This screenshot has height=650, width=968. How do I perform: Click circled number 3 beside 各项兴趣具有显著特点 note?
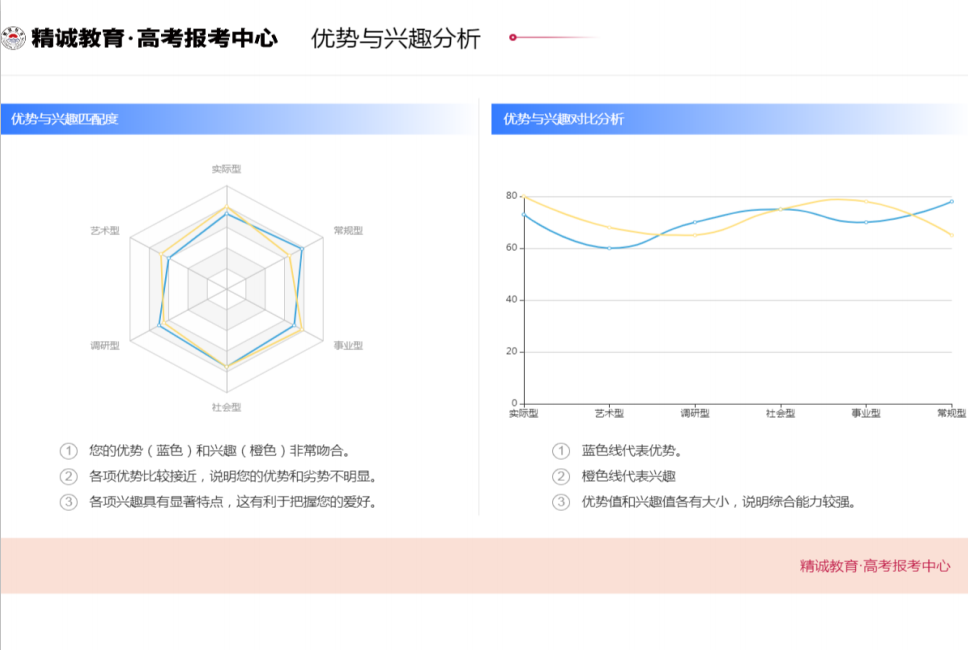click(x=68, y=502)
